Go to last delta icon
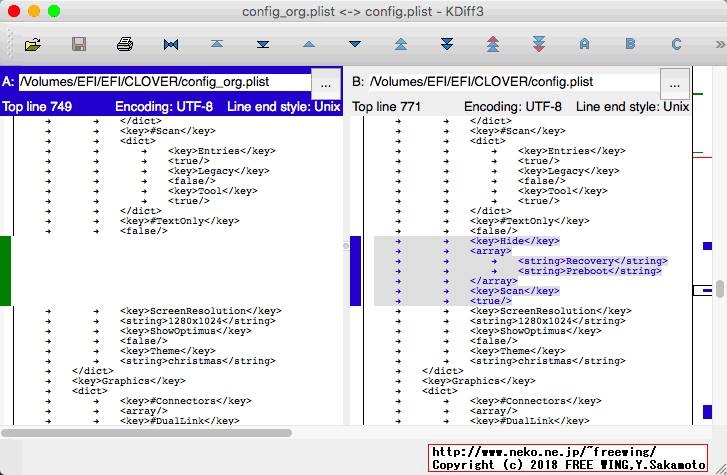 [x=263, y=45]
